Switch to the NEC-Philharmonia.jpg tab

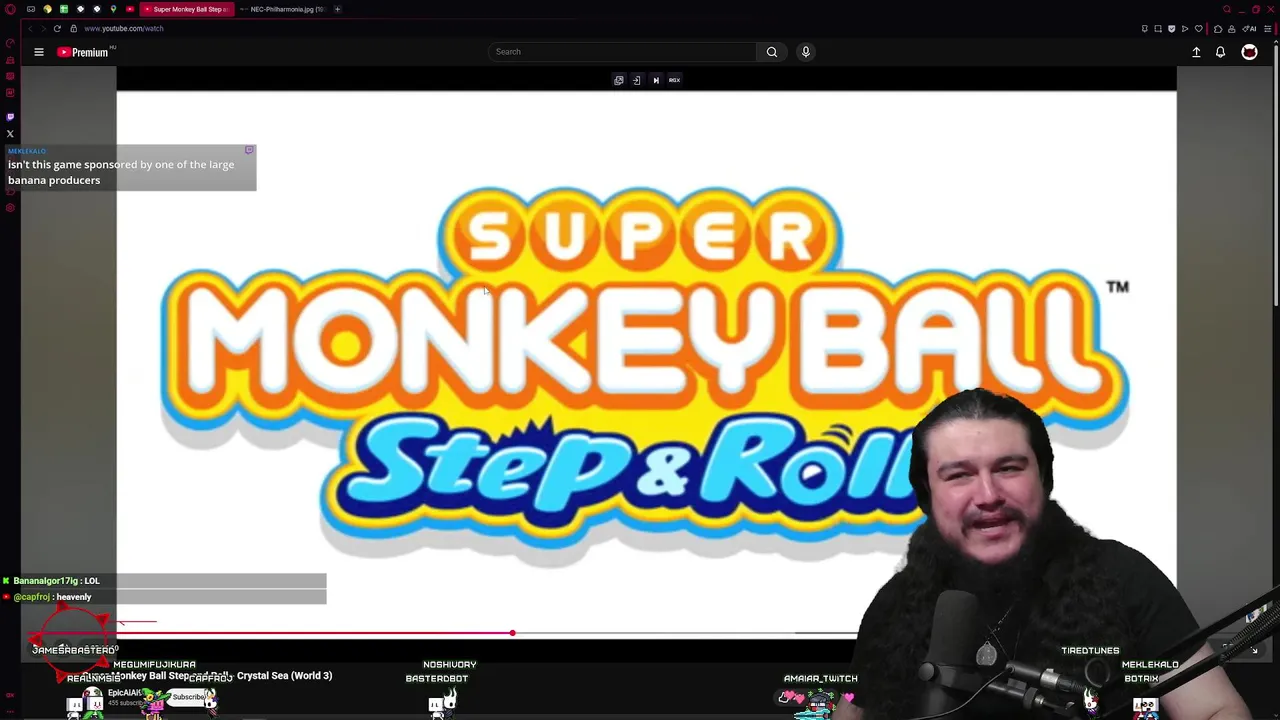point(282,9)
